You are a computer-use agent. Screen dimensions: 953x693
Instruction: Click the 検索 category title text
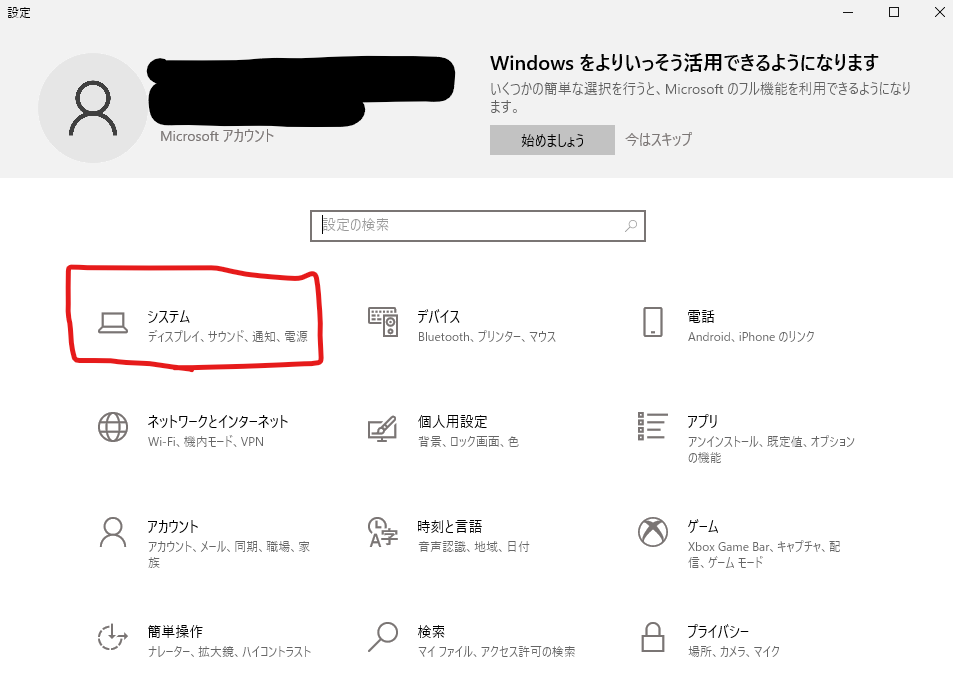(x=431, y=632)
